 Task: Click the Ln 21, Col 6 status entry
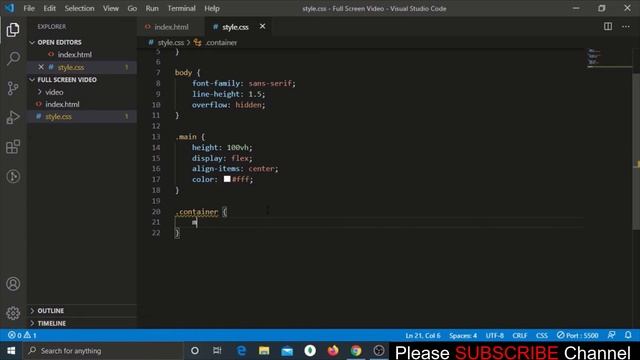click(x=423, y=335)
